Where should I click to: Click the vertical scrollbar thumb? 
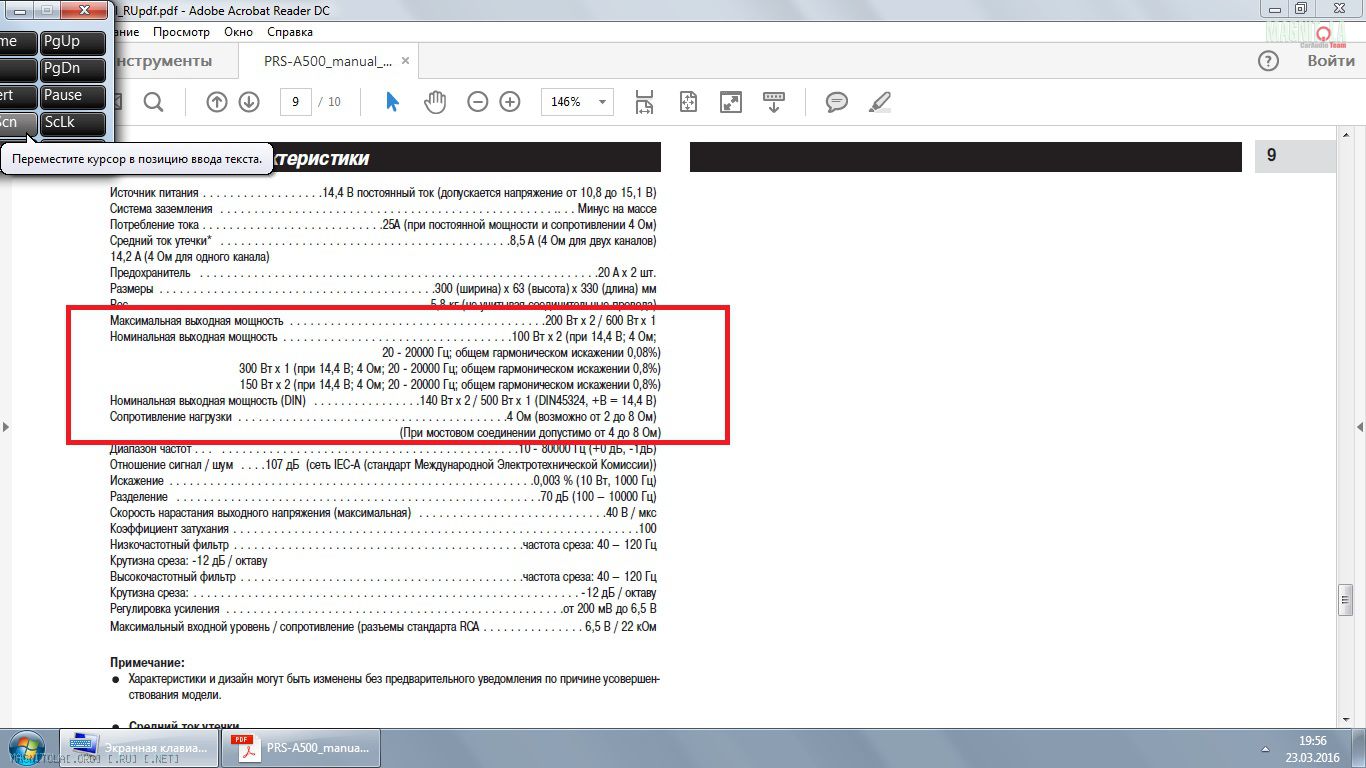pos(1345,600)
